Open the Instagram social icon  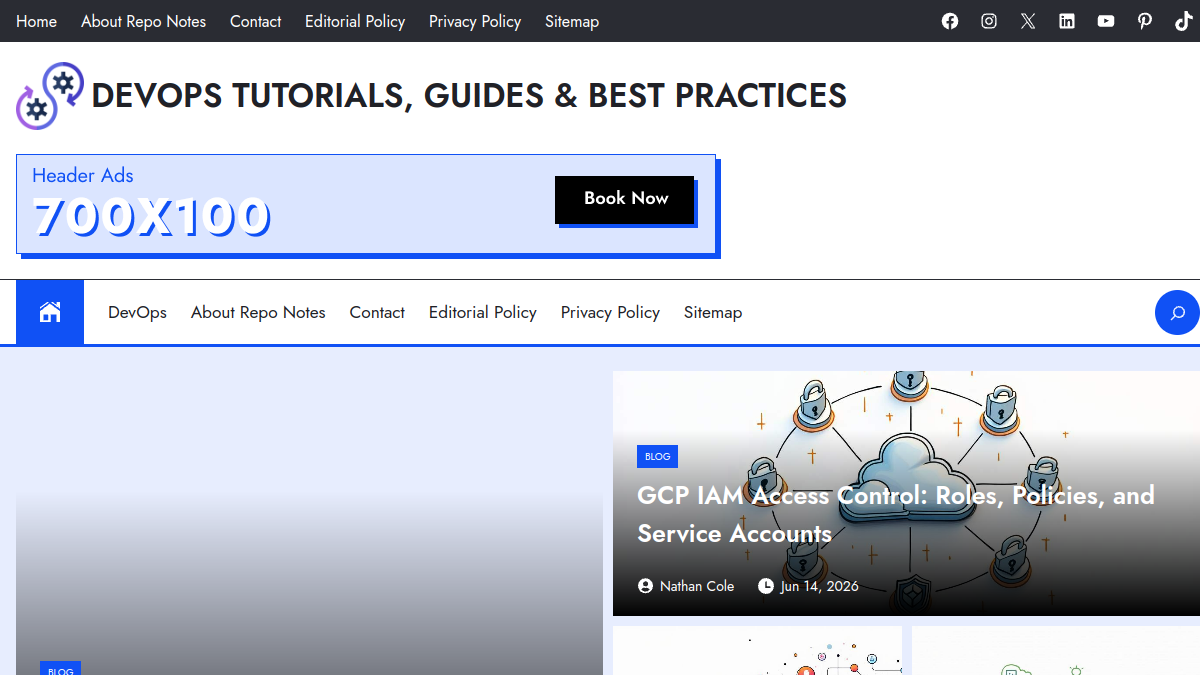point(989,21)
